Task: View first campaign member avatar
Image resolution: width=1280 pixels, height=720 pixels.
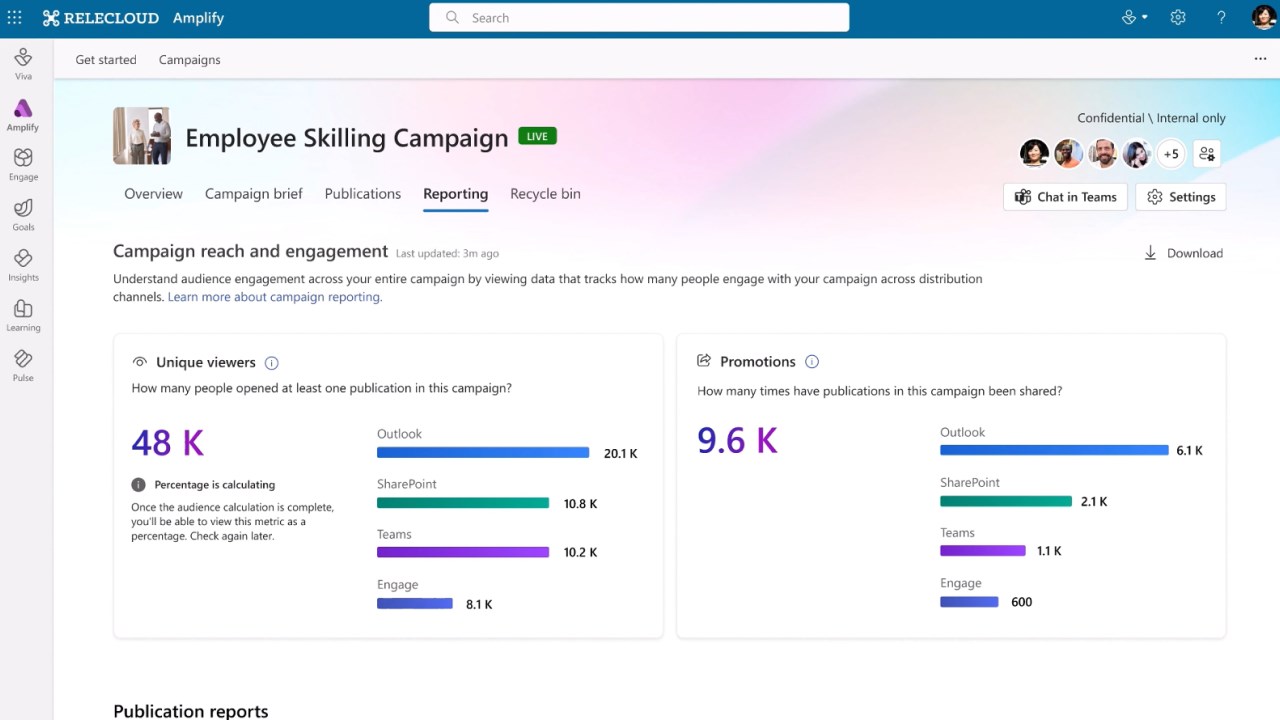Action: click(1034, 154)
